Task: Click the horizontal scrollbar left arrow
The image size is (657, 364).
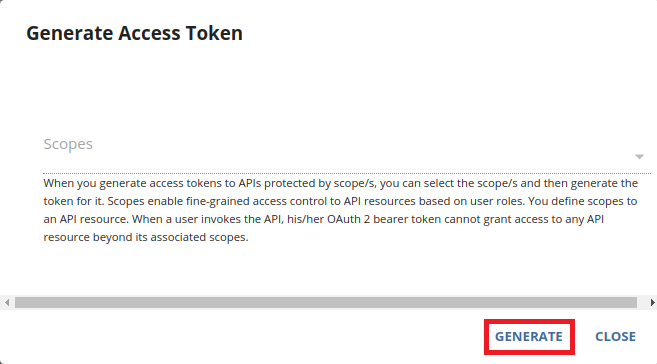Action: pyautogui.click(x=7, y=302)
